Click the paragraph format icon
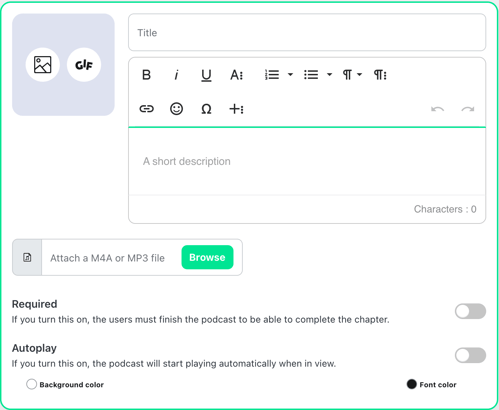The width and height of the screenshot is (499, 410). [x=347, y=75]
